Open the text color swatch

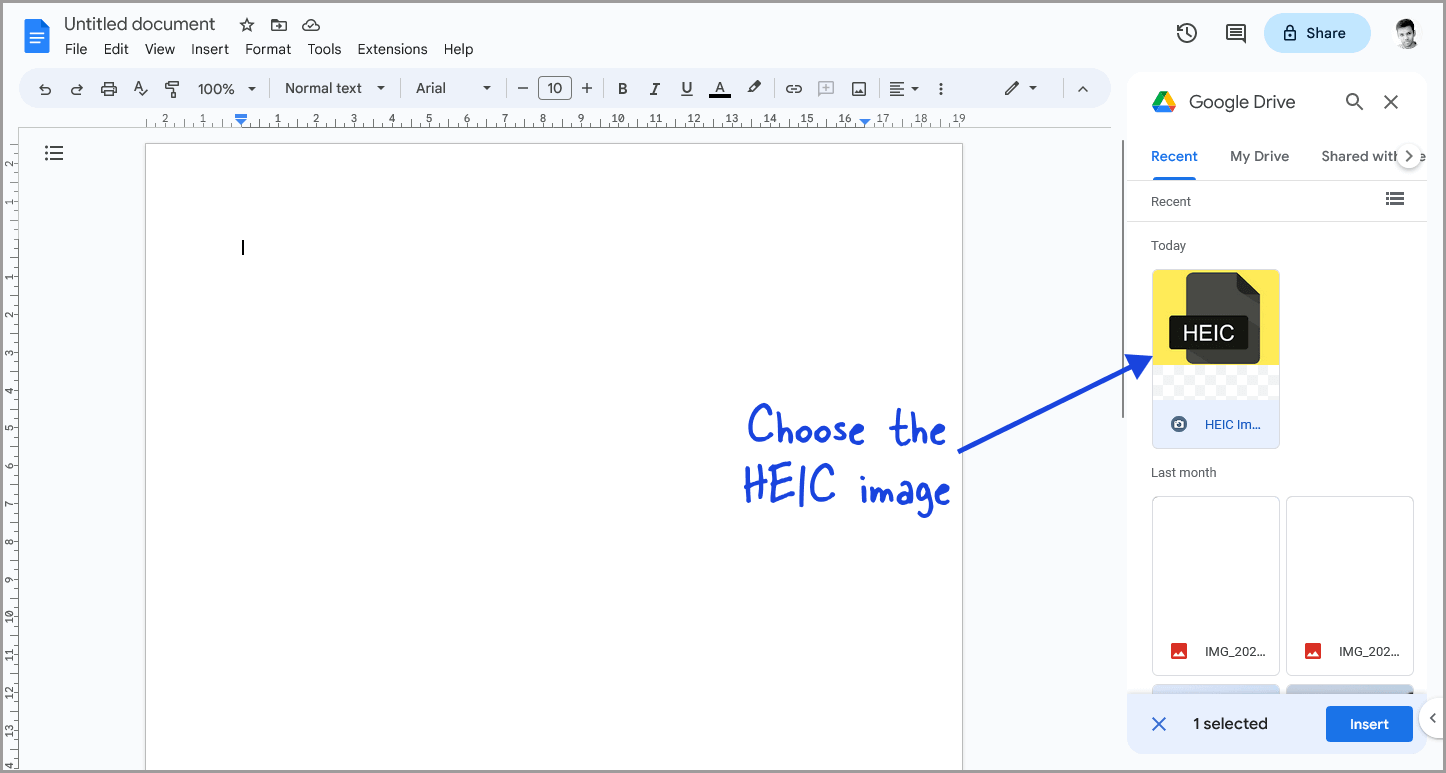719,88
